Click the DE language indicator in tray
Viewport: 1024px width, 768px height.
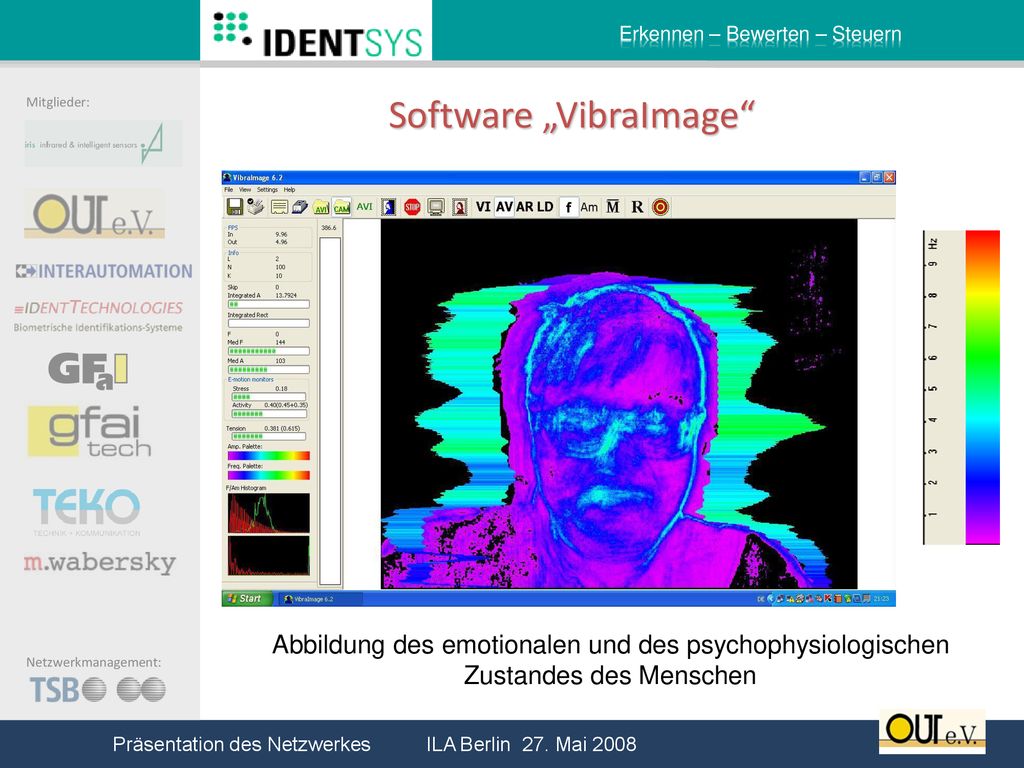761,599
